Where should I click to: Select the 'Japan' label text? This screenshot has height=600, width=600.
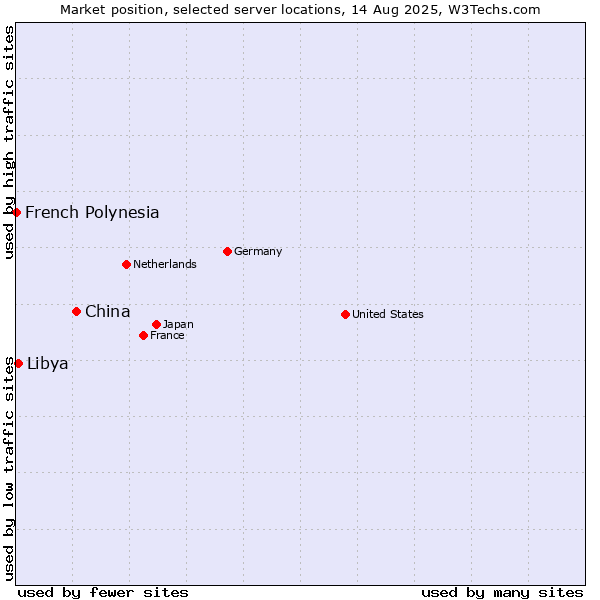click(178, 324)
